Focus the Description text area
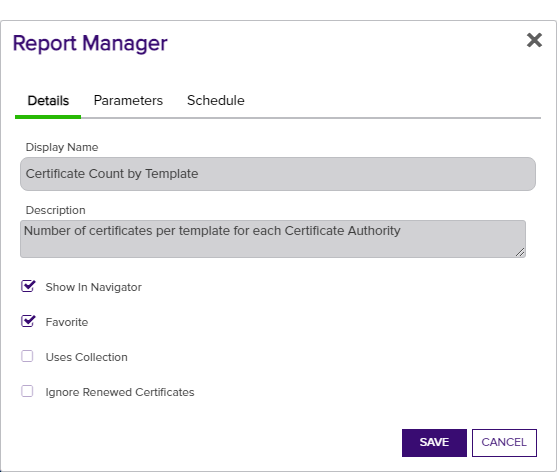Viewport: 557px width, 472px height. click(x=273, y=239)
